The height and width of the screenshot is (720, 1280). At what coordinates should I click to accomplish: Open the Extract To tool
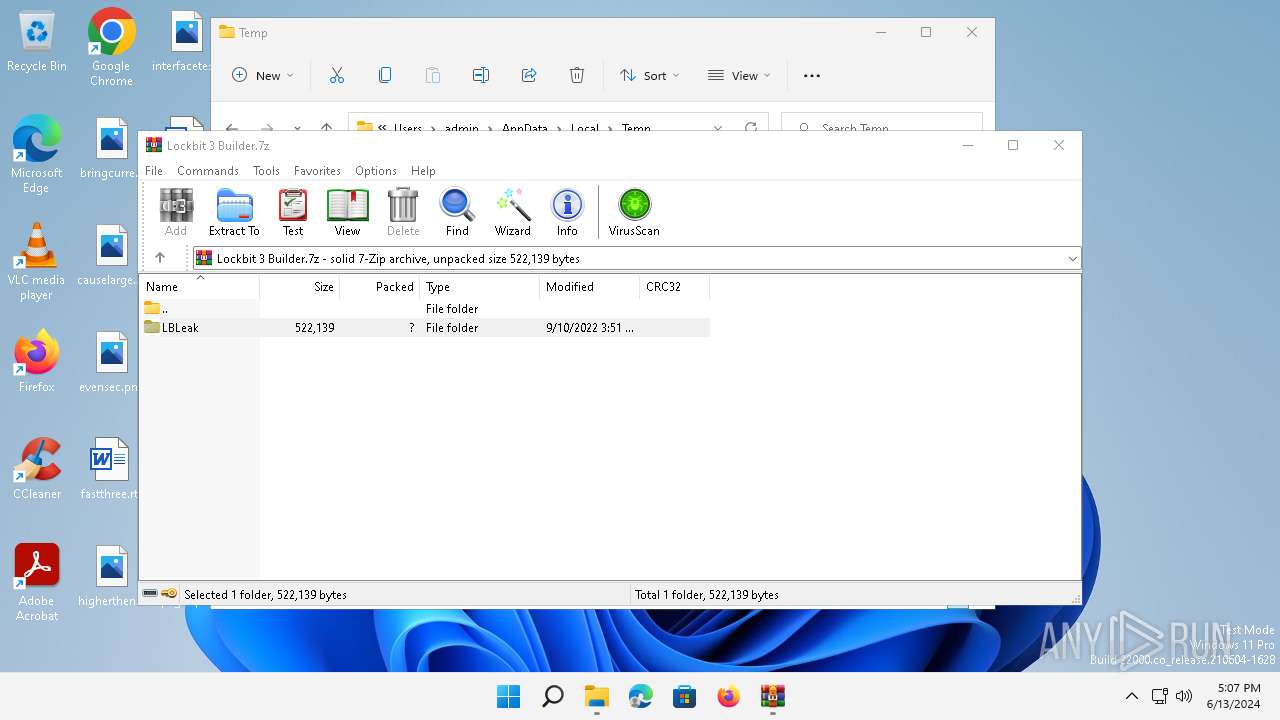[x=234, y=212]
